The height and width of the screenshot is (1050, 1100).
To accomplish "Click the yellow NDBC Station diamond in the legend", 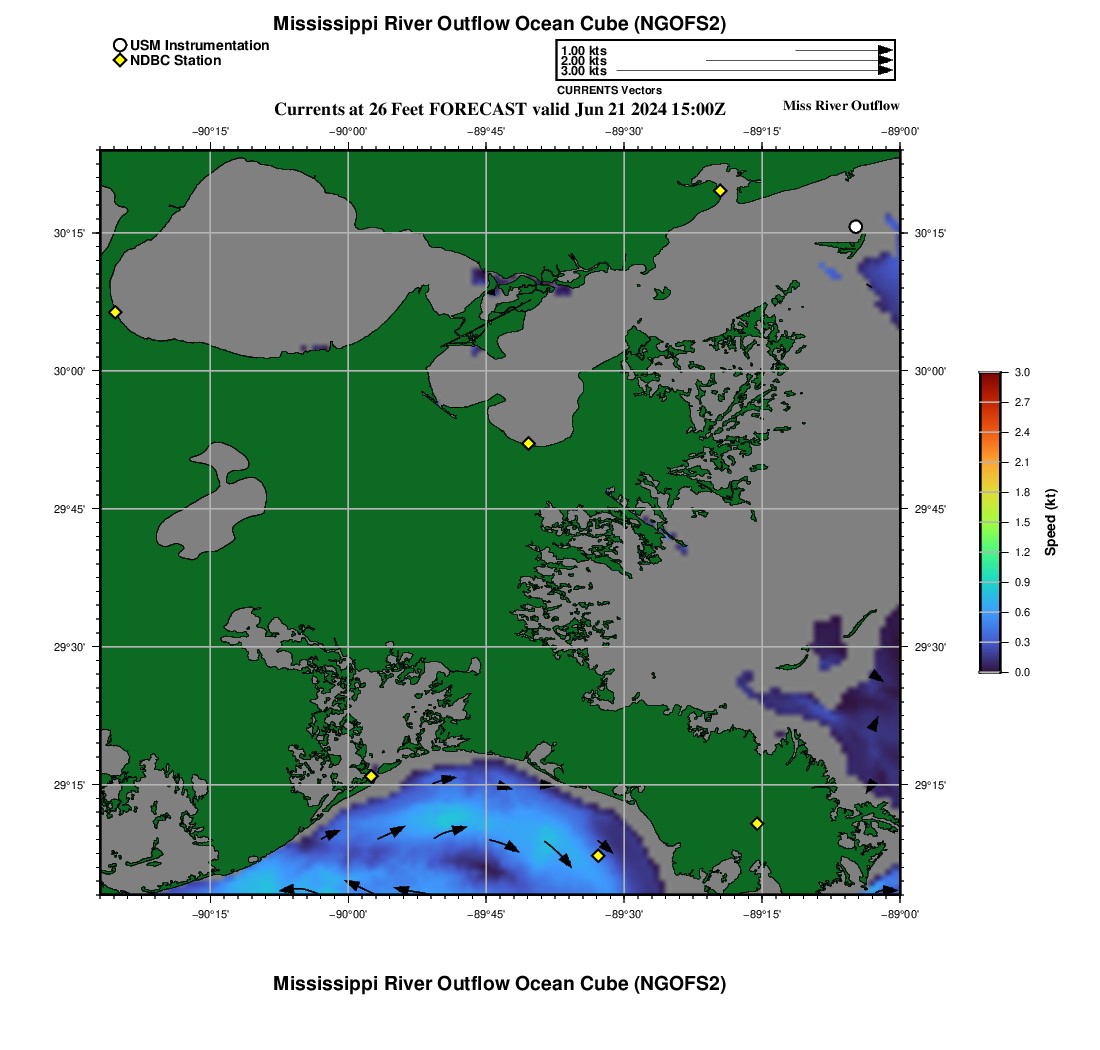I will [x=120, y=61].
